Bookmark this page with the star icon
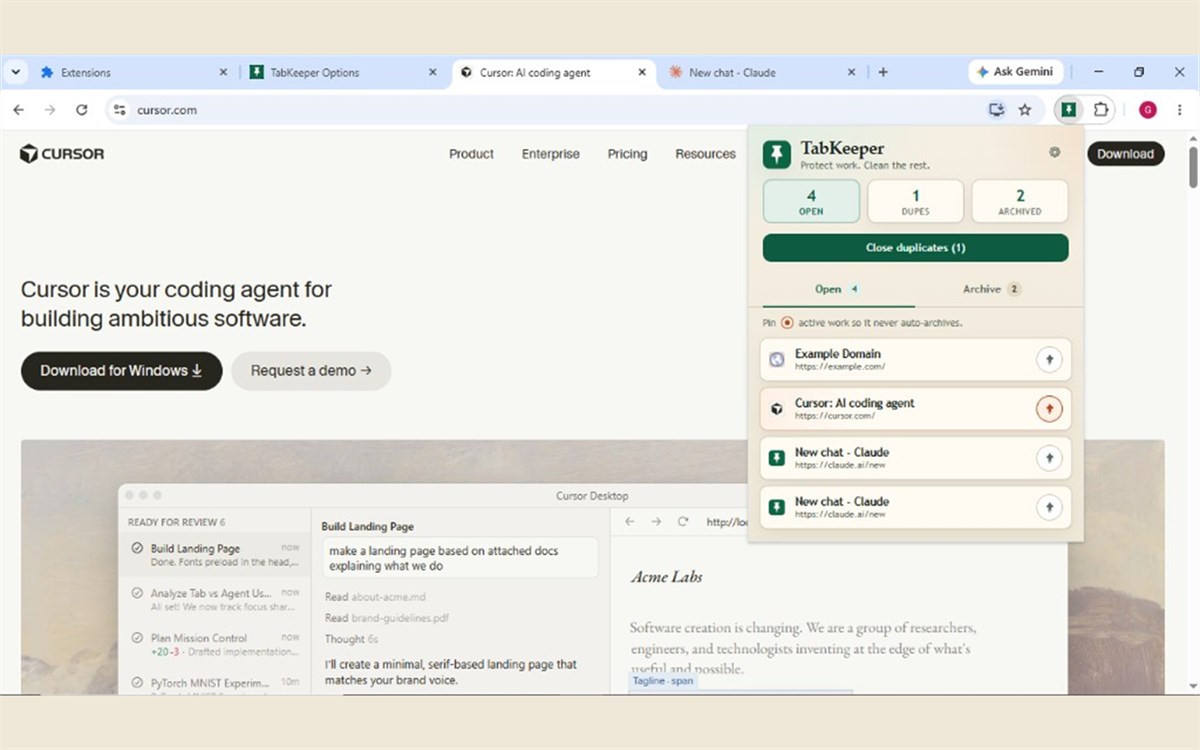This screenshot has height=750, width=1200. [x=1025, y=110]
